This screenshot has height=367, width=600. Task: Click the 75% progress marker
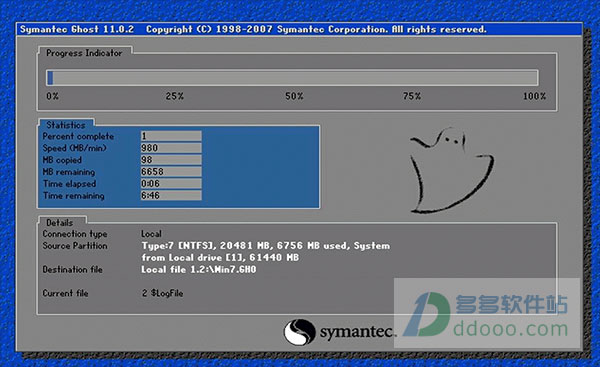[x=412, y=96]
